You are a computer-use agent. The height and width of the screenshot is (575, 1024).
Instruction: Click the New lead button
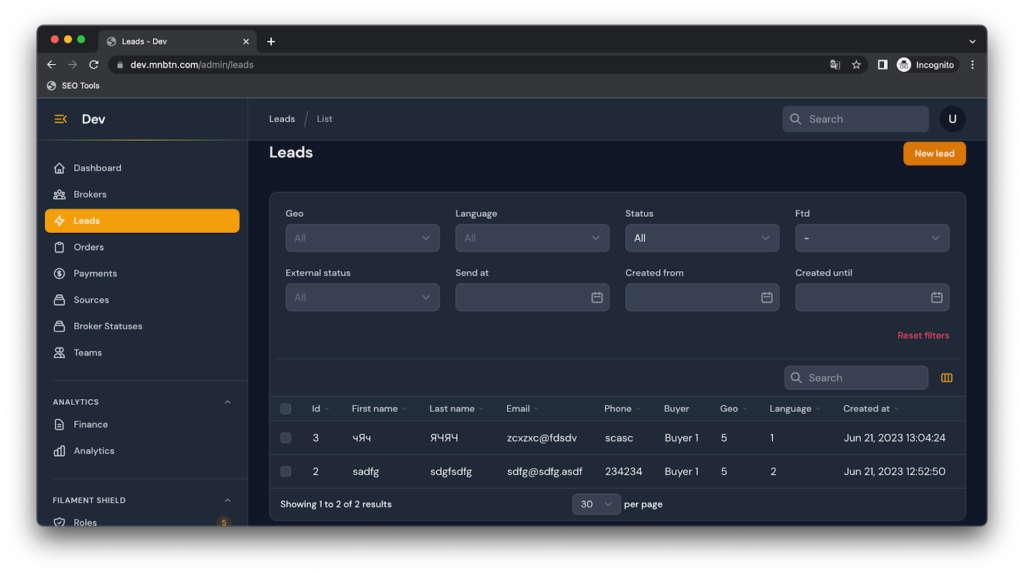point(934,153)
